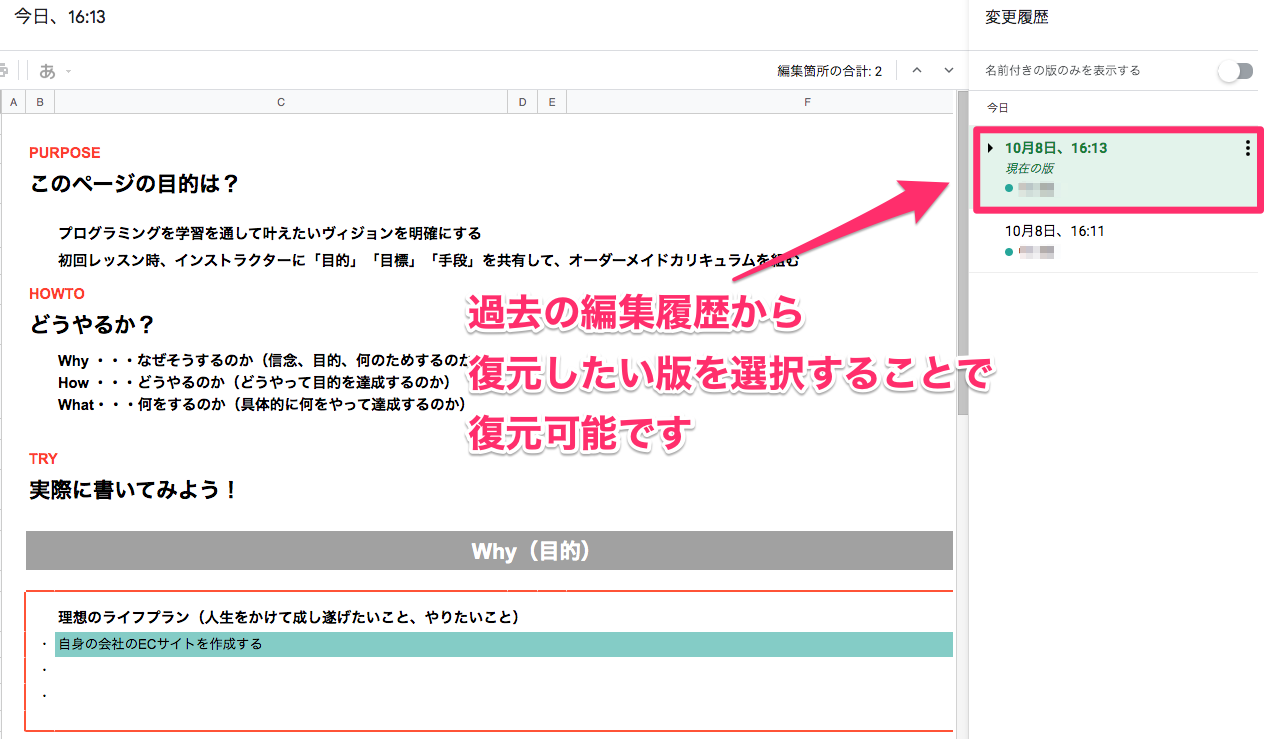1264x739 pixels.
Task: Open the three-dot menu on the current version
Action: 1248,148
